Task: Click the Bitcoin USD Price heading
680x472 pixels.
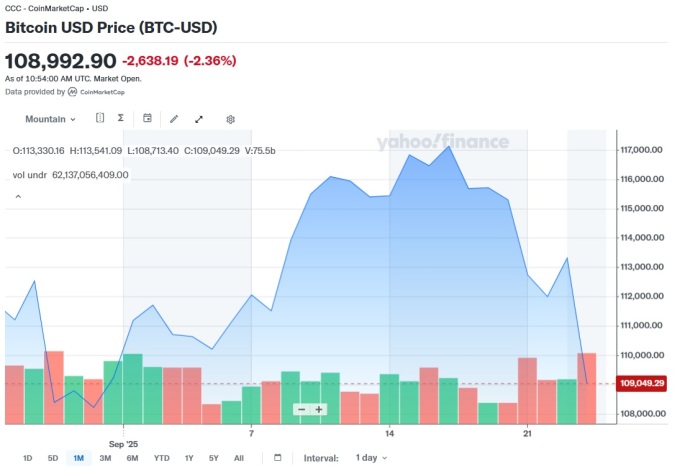Action: tap(111, 27)
